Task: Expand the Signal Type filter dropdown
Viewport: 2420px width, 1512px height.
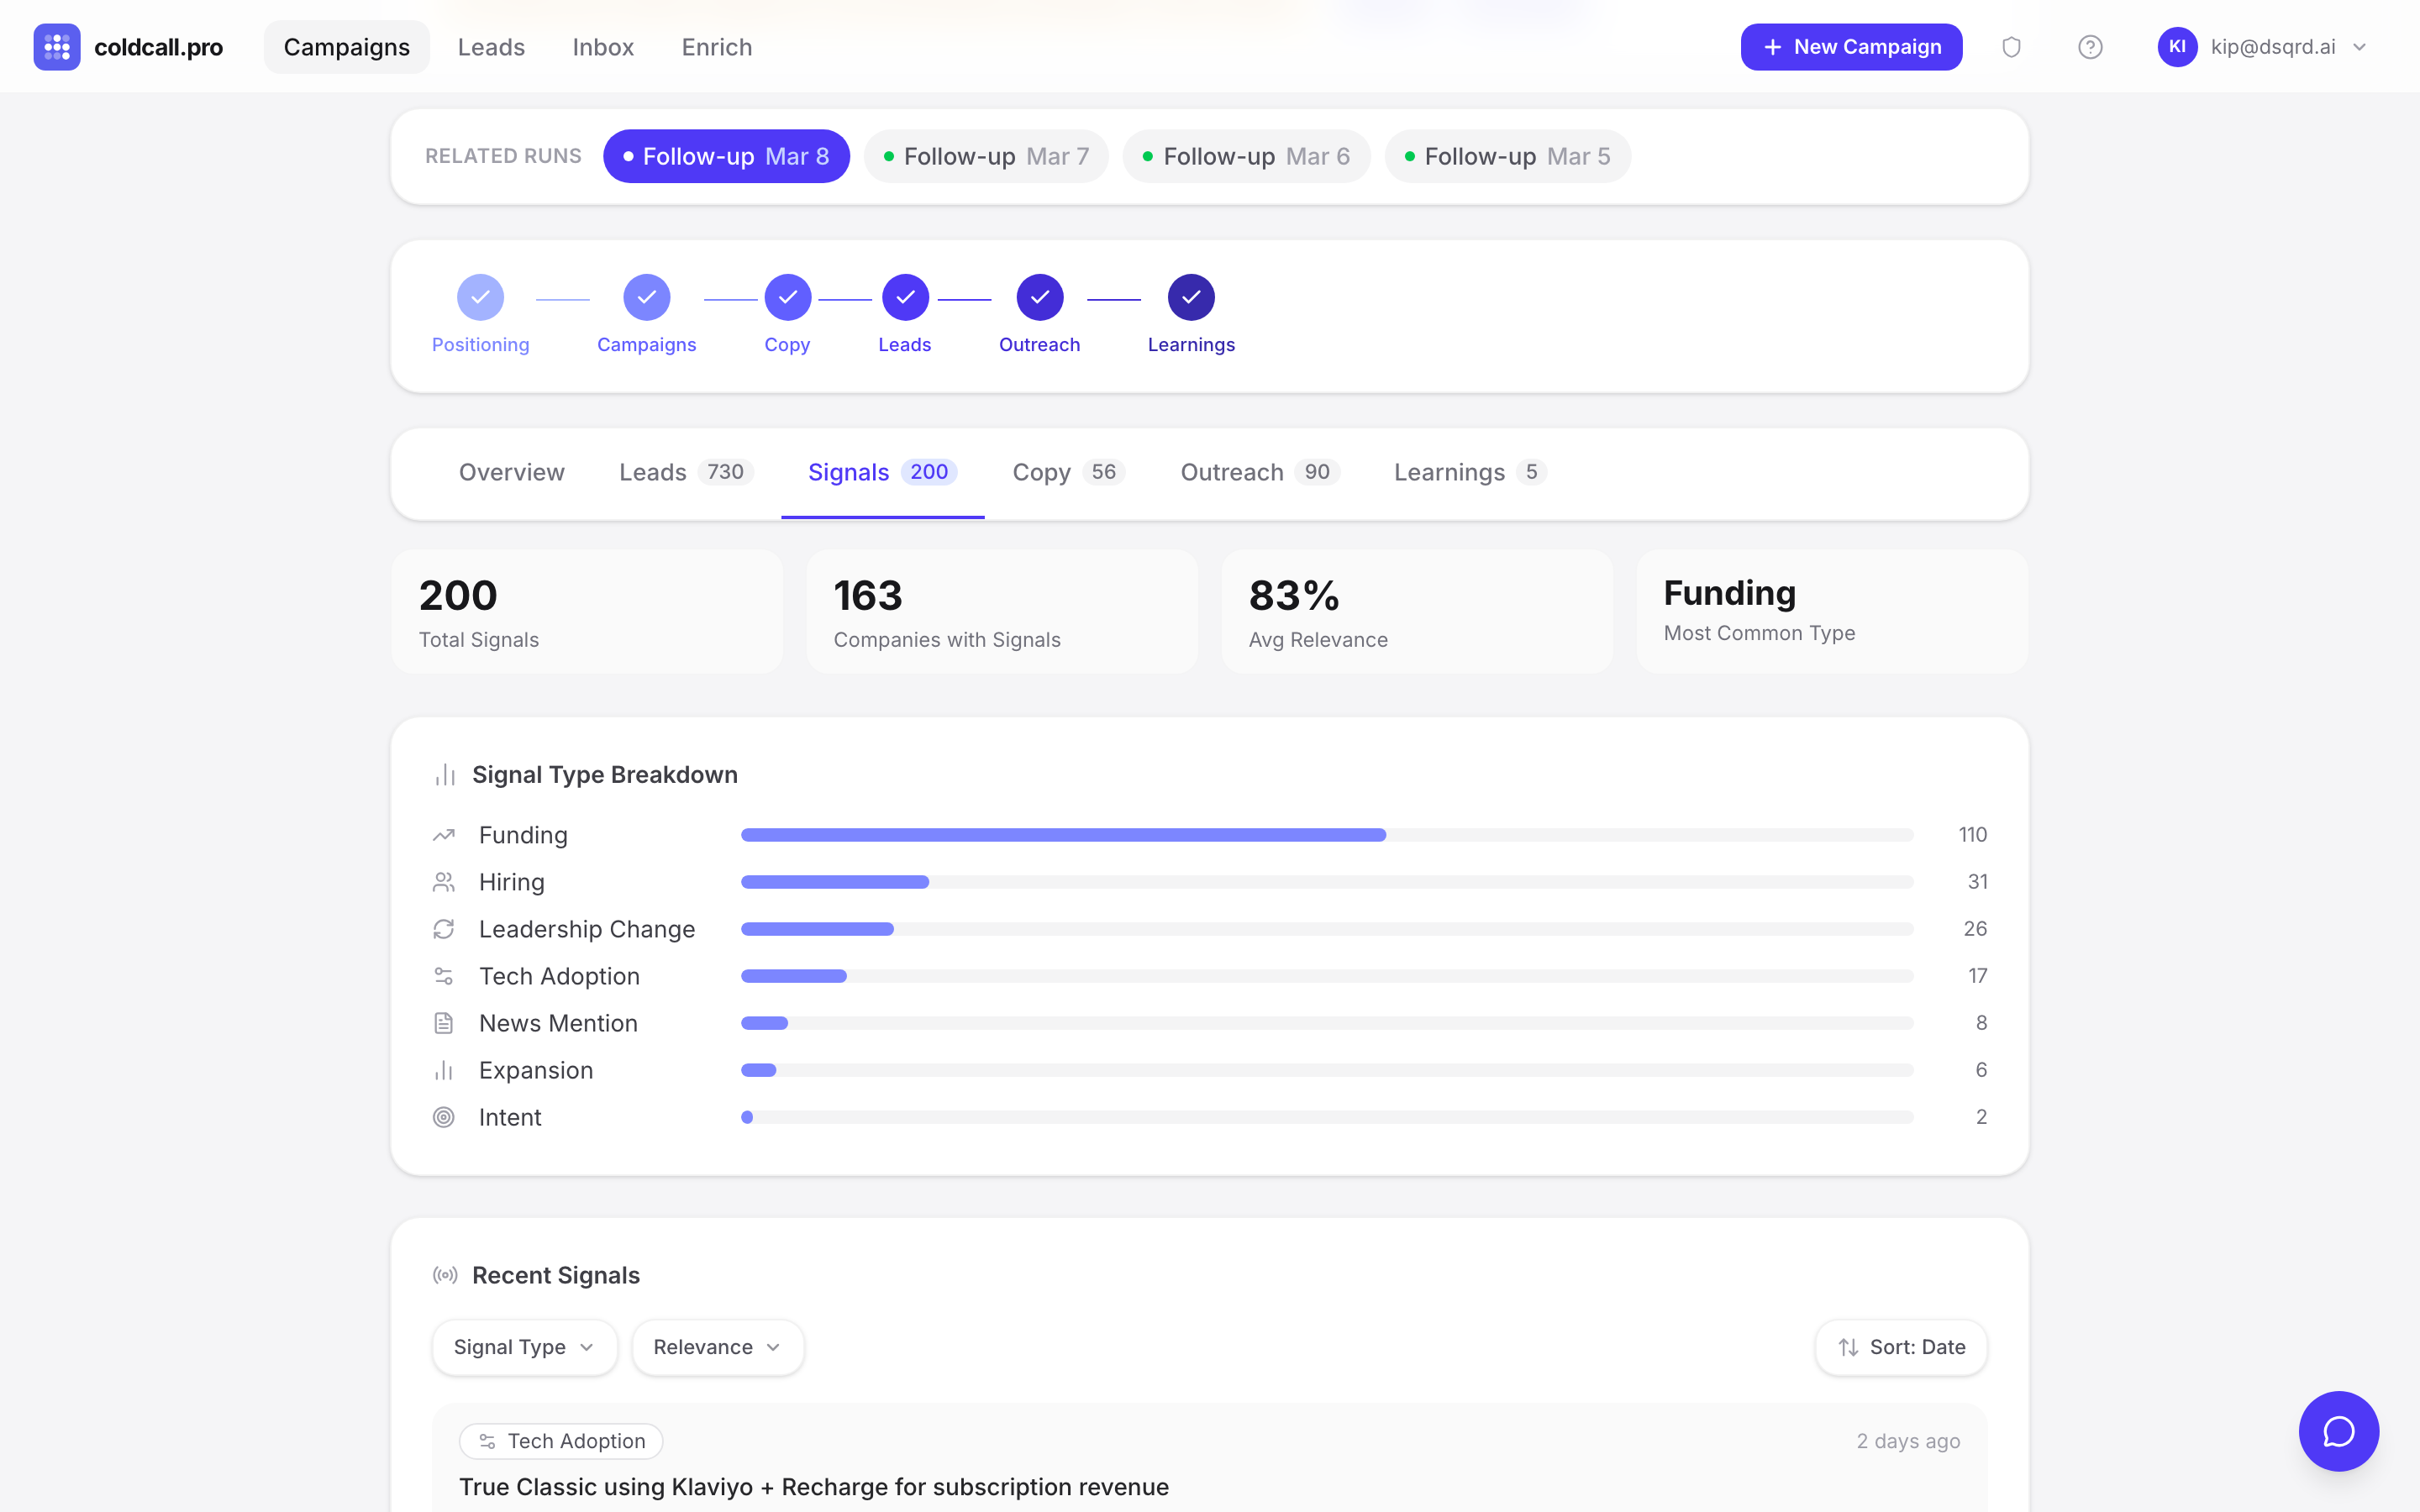Action: coord(524,1347)
